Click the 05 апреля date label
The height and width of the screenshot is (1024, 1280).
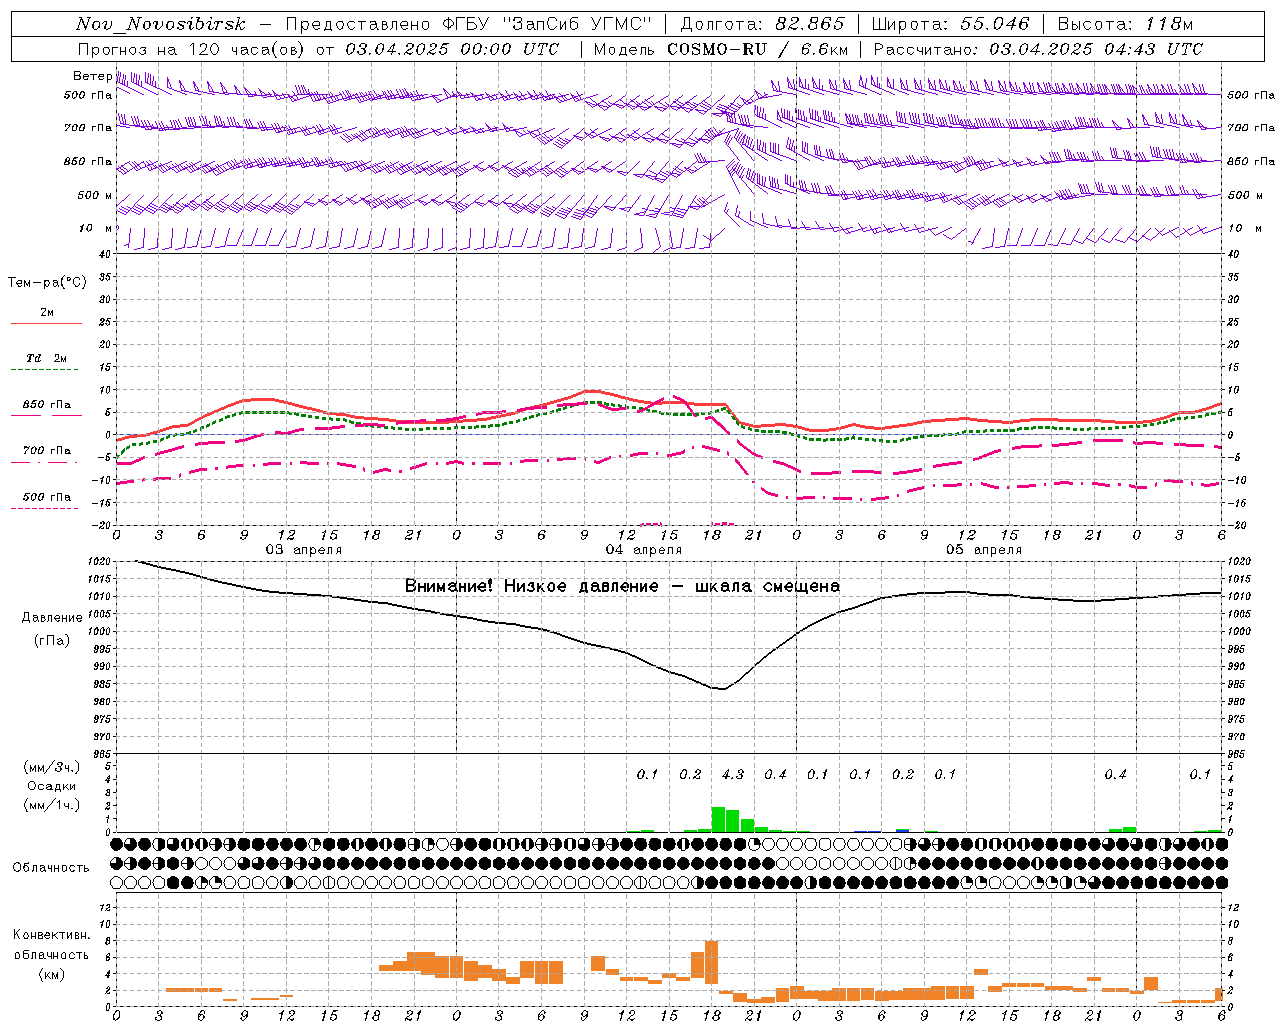click(x=984, y=550)
